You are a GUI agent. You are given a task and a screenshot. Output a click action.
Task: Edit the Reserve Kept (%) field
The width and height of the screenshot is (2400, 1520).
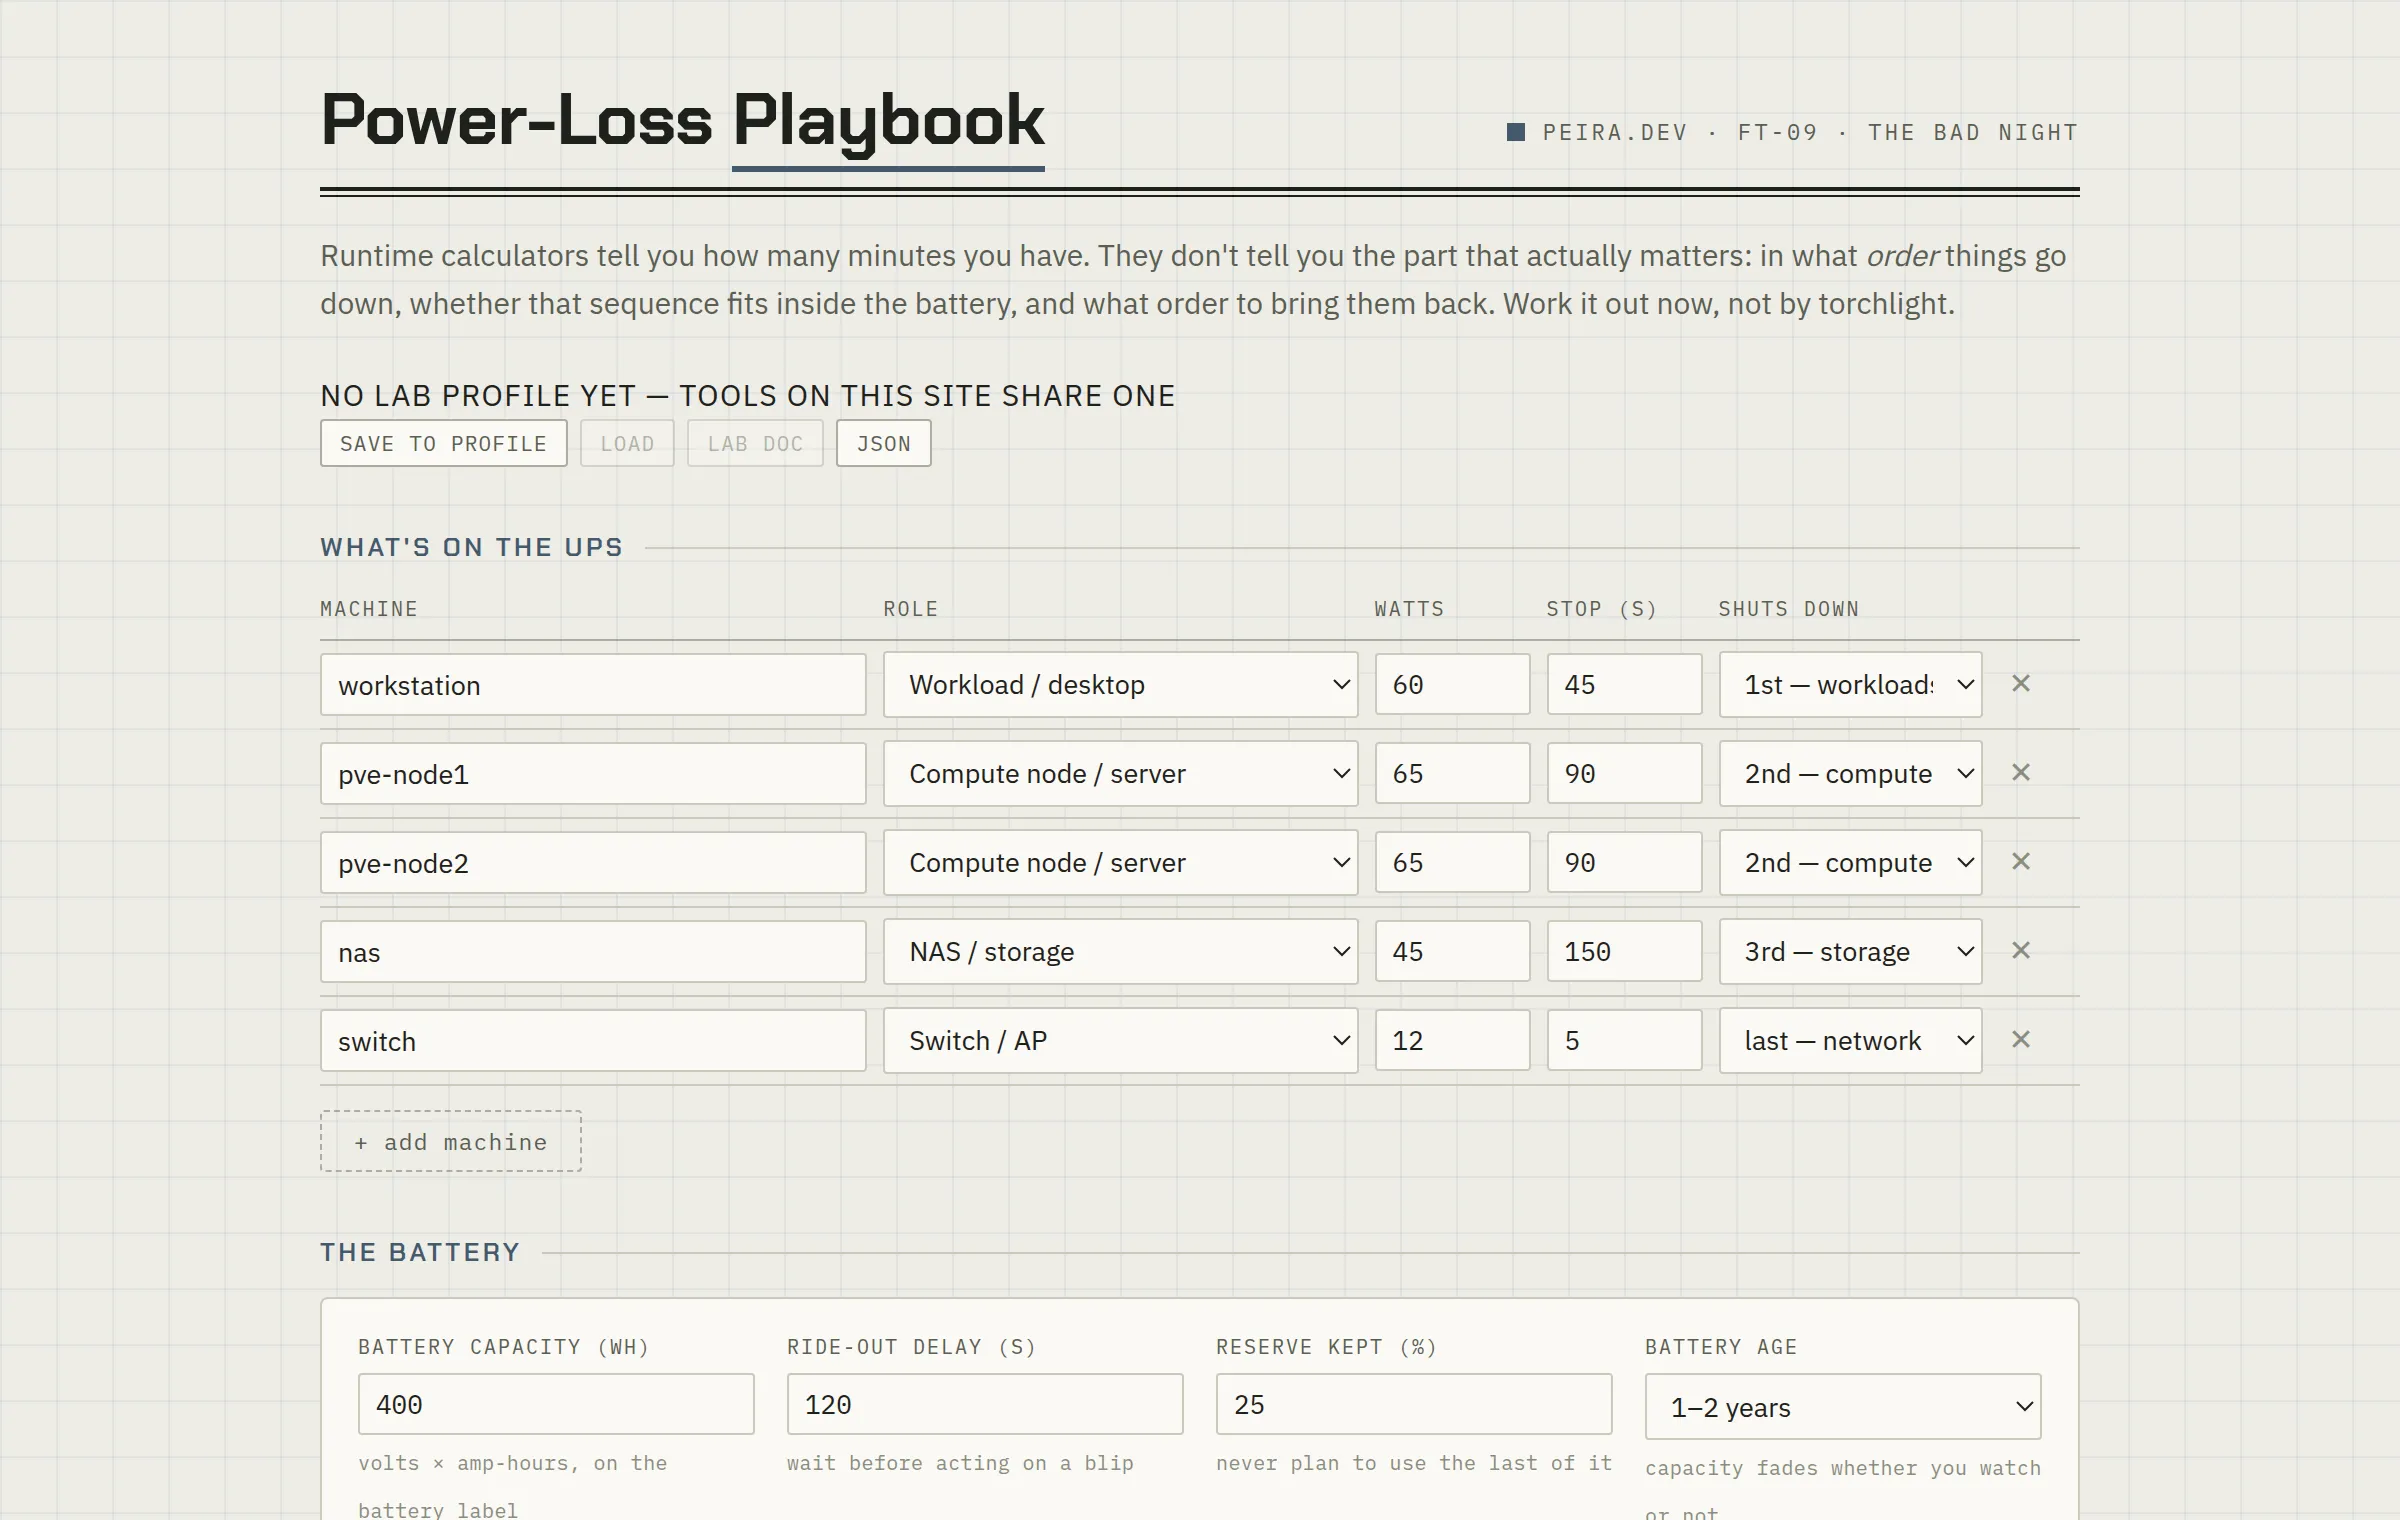click(1414, 1404)
